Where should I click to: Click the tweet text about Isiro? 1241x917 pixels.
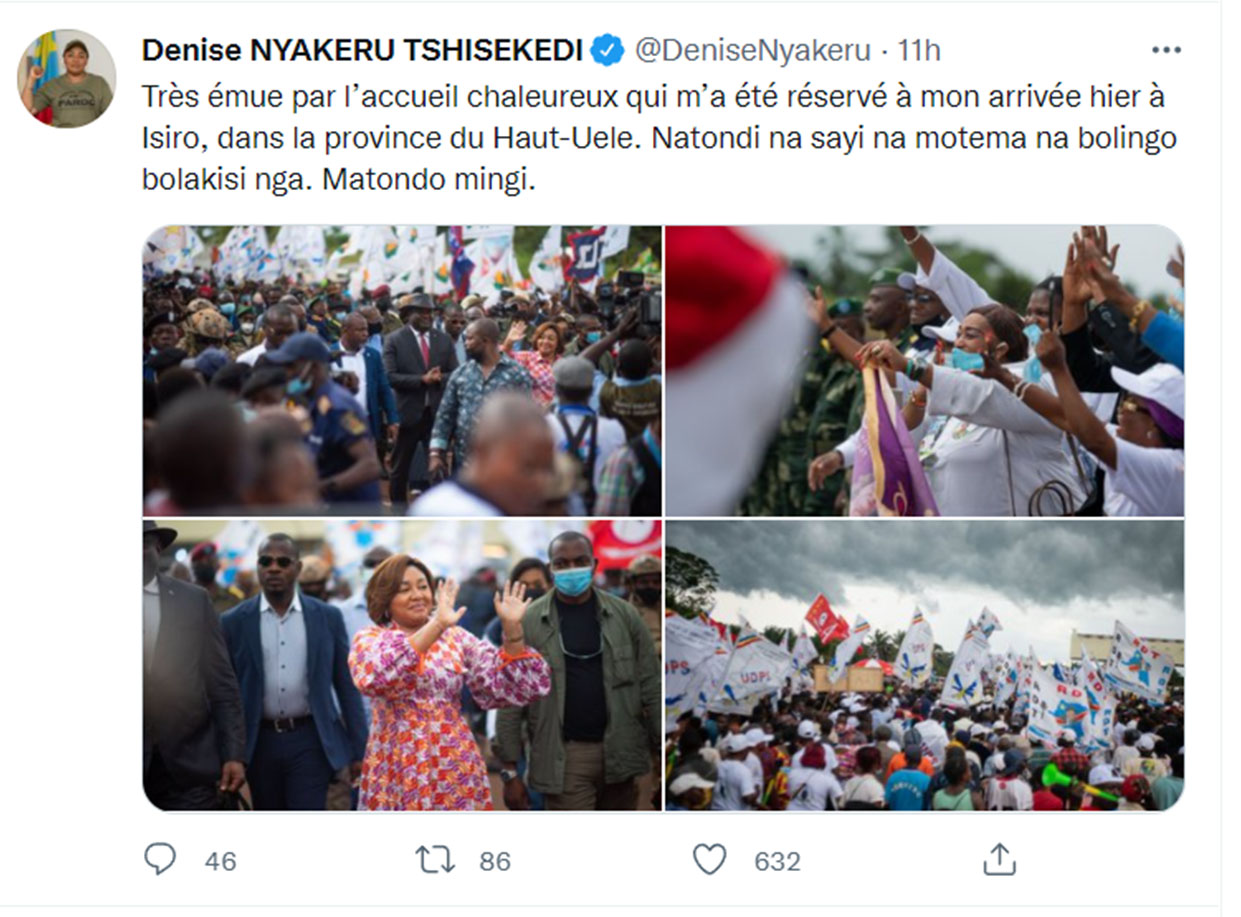pyautogui.click(x=660, y=140)
